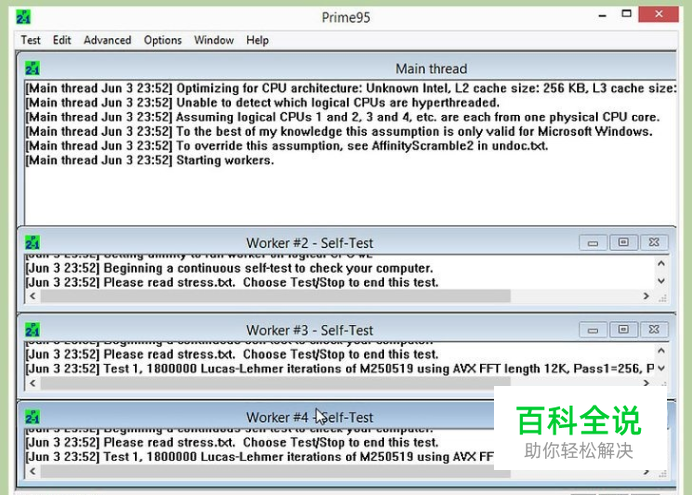Viewport: 692px width, 495px height.
Task: Click the 'Starting workers.' log line
Action: tap(150, 160)
